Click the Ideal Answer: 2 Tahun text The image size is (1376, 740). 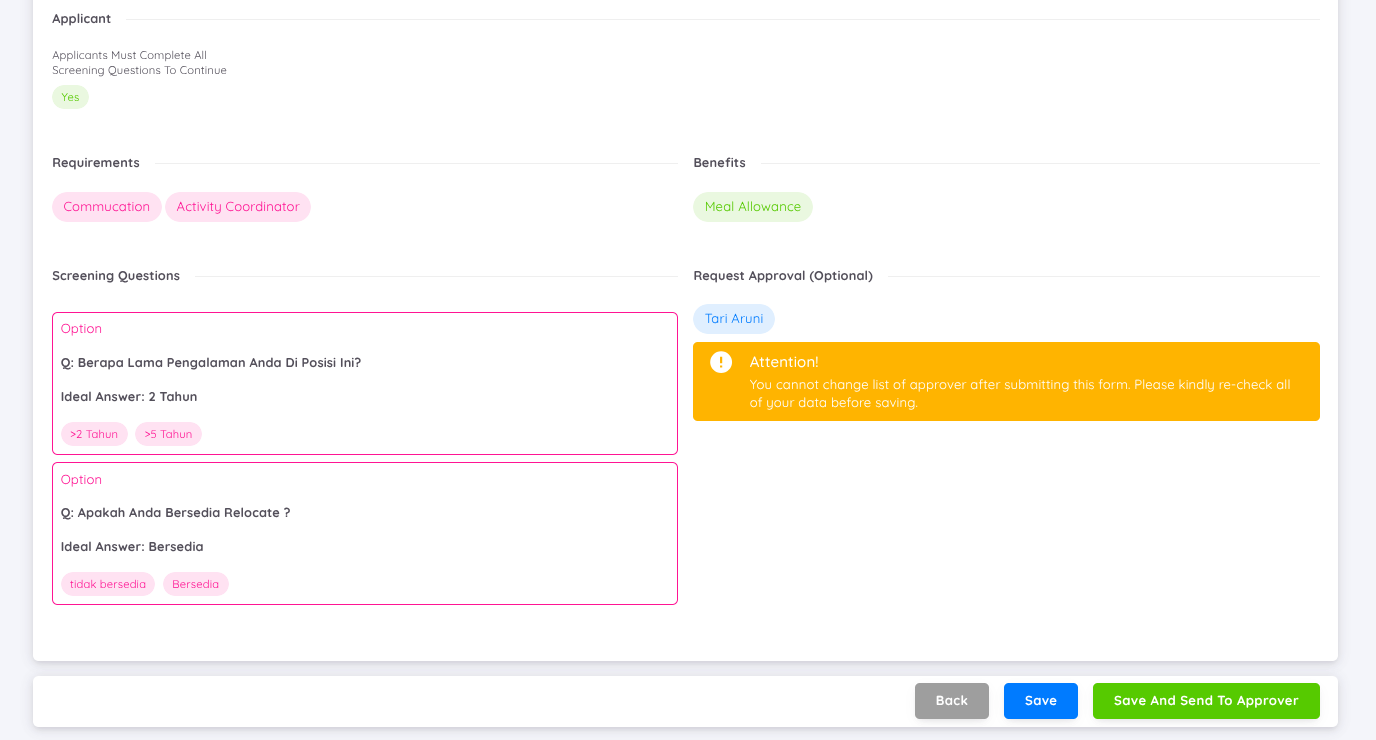(x=129, y=397)
